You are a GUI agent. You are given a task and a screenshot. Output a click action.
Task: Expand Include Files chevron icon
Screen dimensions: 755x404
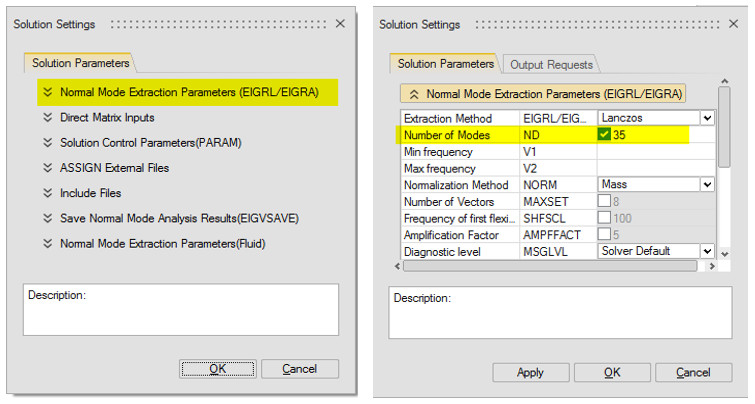point(46,193)
